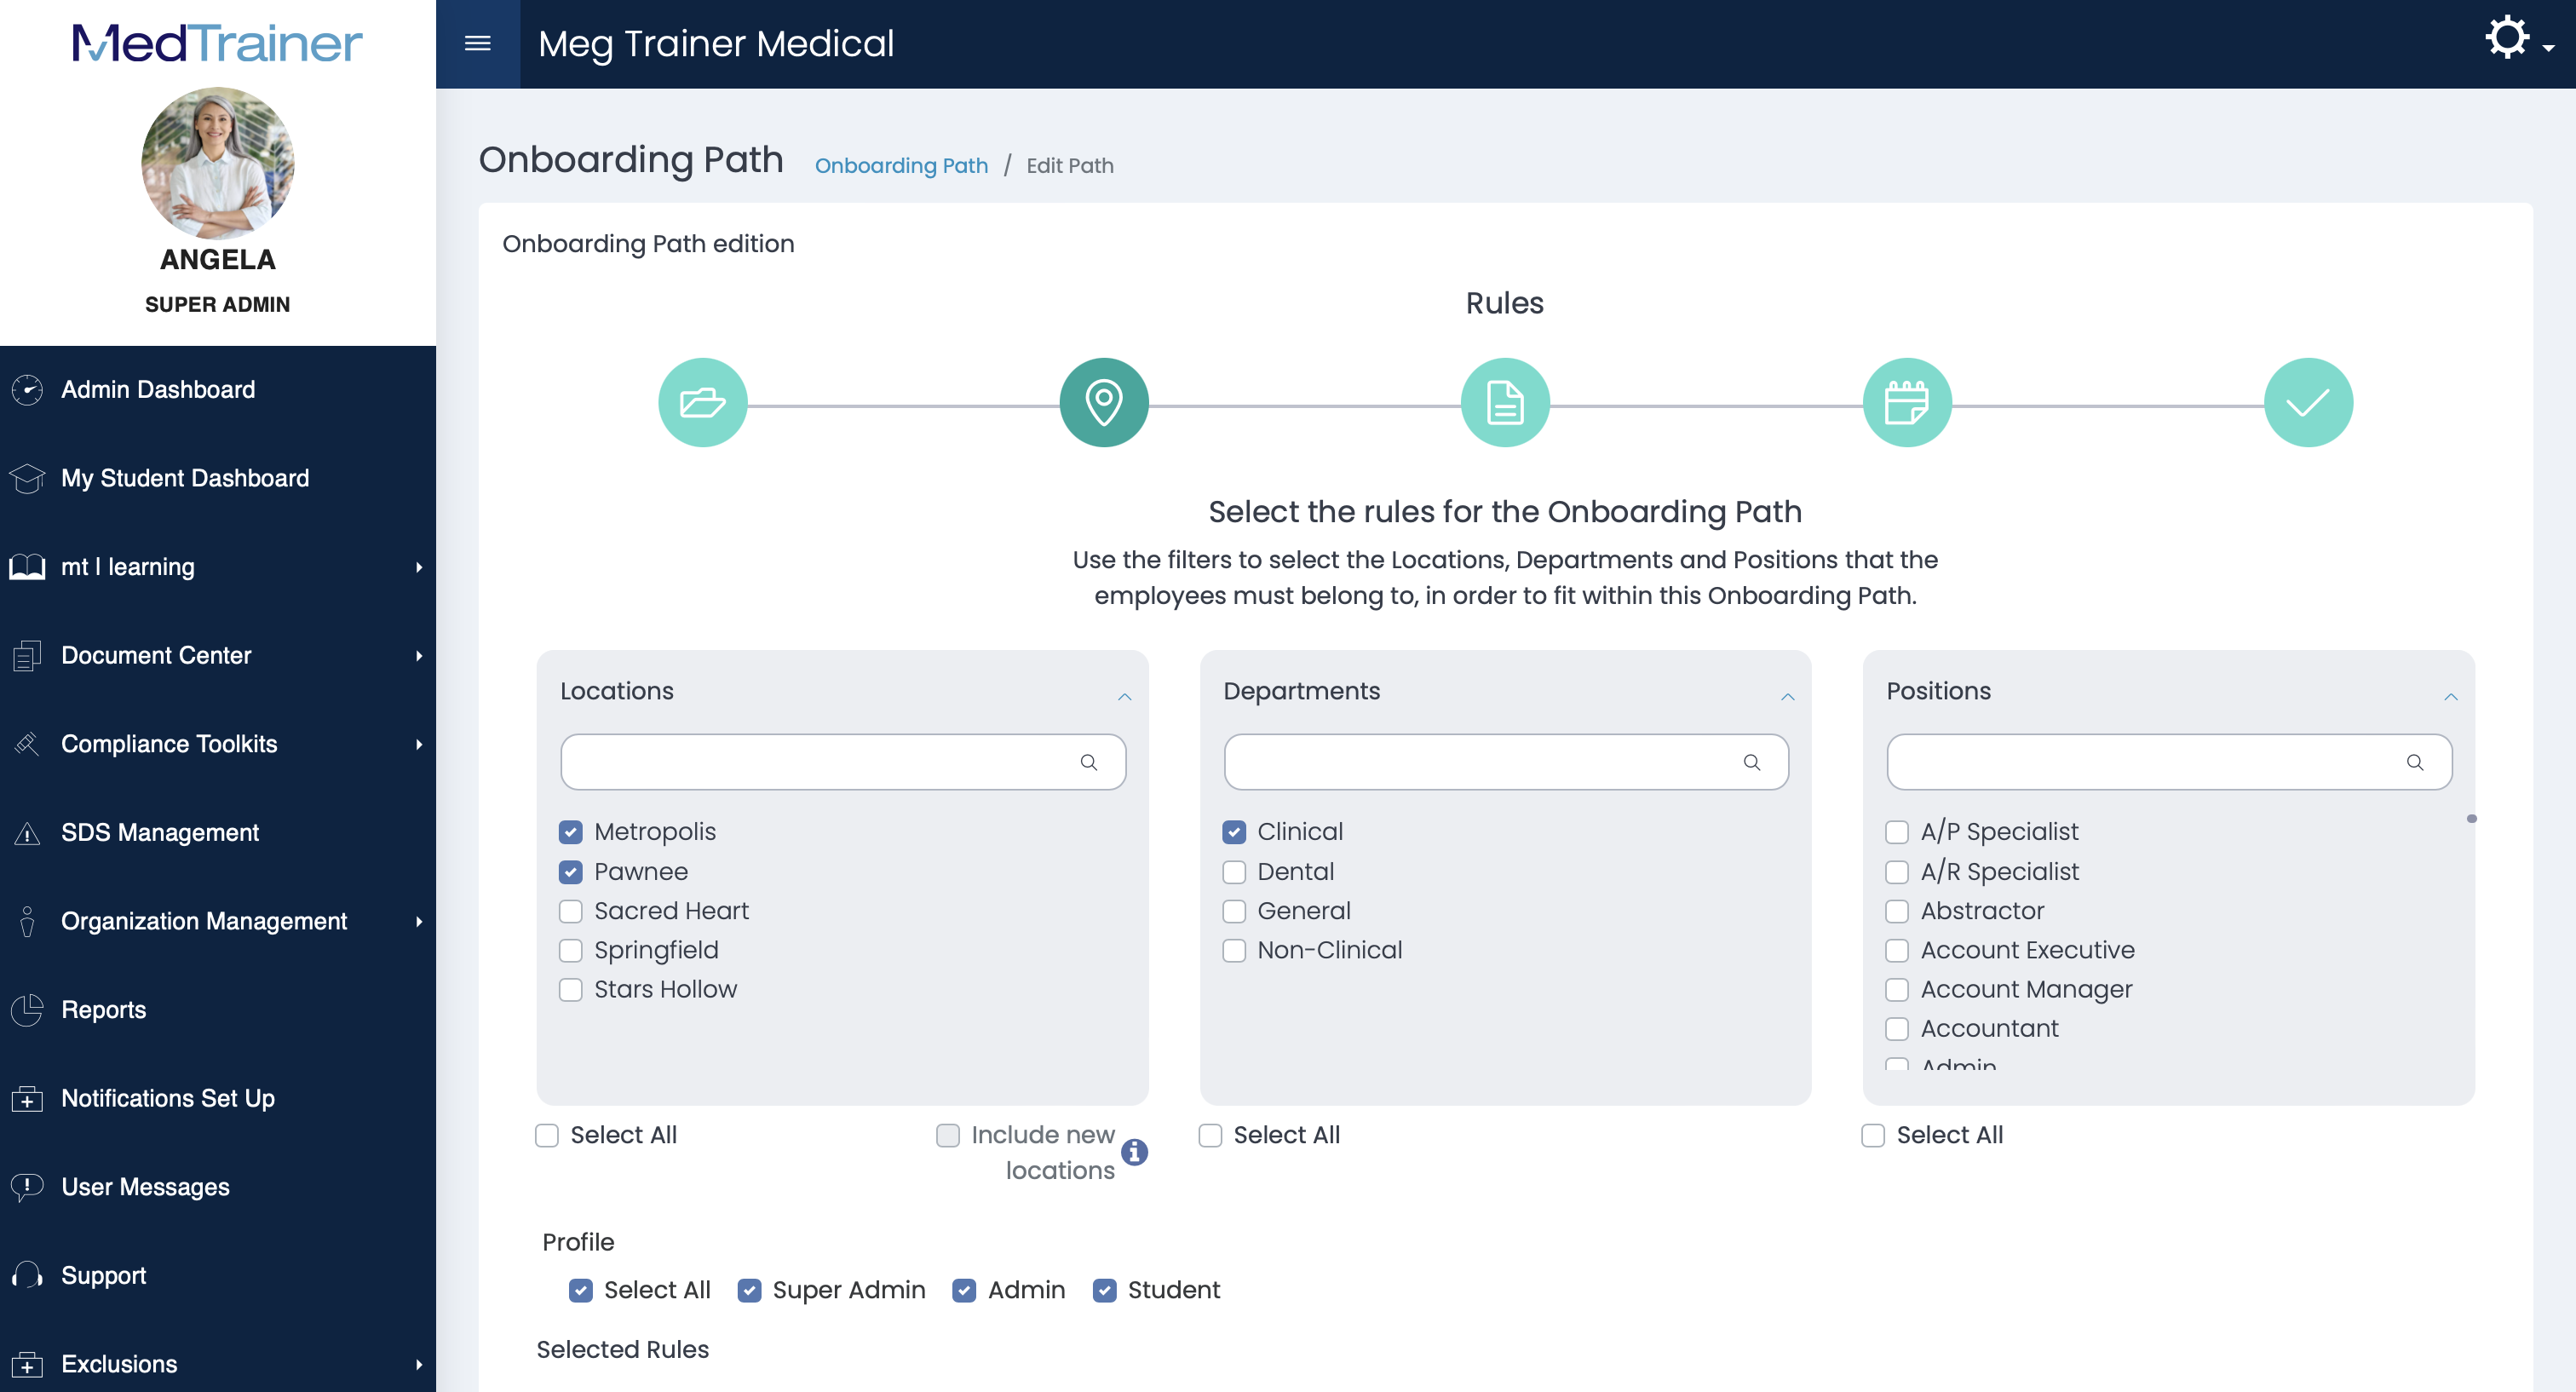Uncheck the Metropolis location

[x=571, y=831]
